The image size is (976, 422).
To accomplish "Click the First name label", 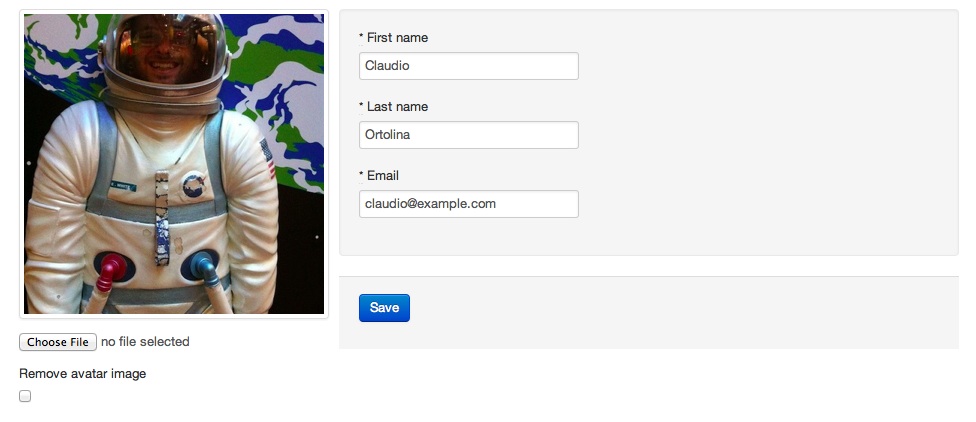I will [397, 37].
